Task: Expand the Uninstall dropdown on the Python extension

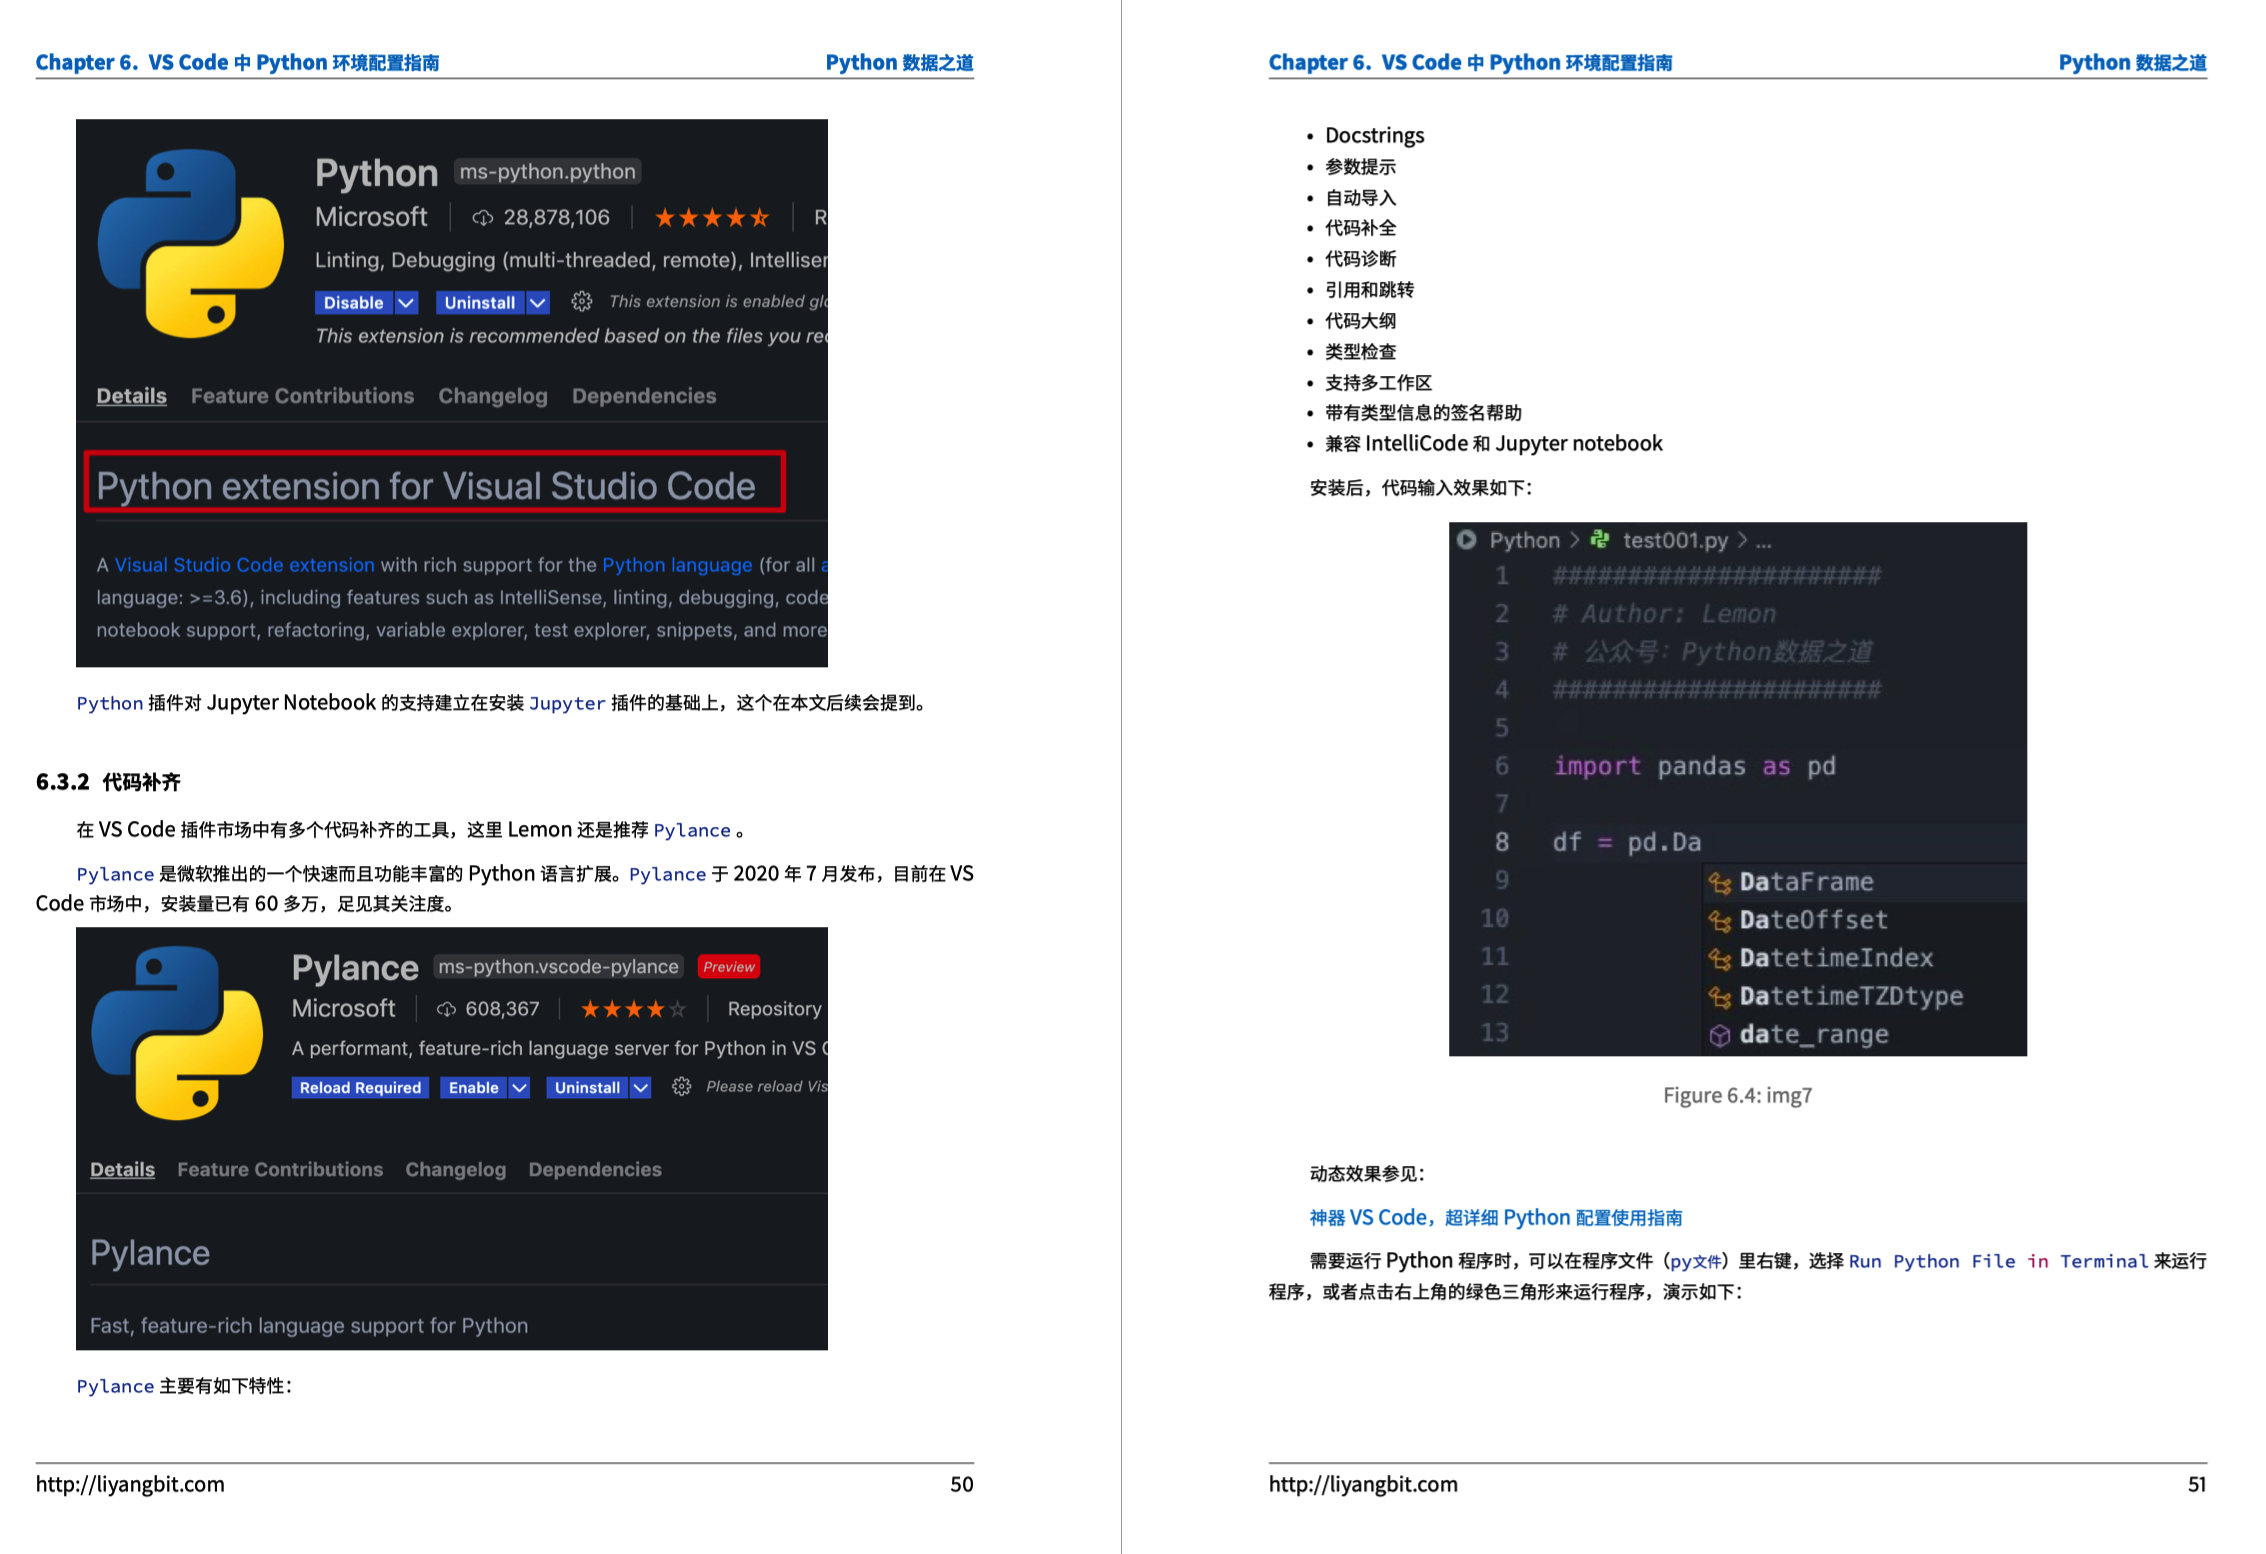Action: coord(537,301)
